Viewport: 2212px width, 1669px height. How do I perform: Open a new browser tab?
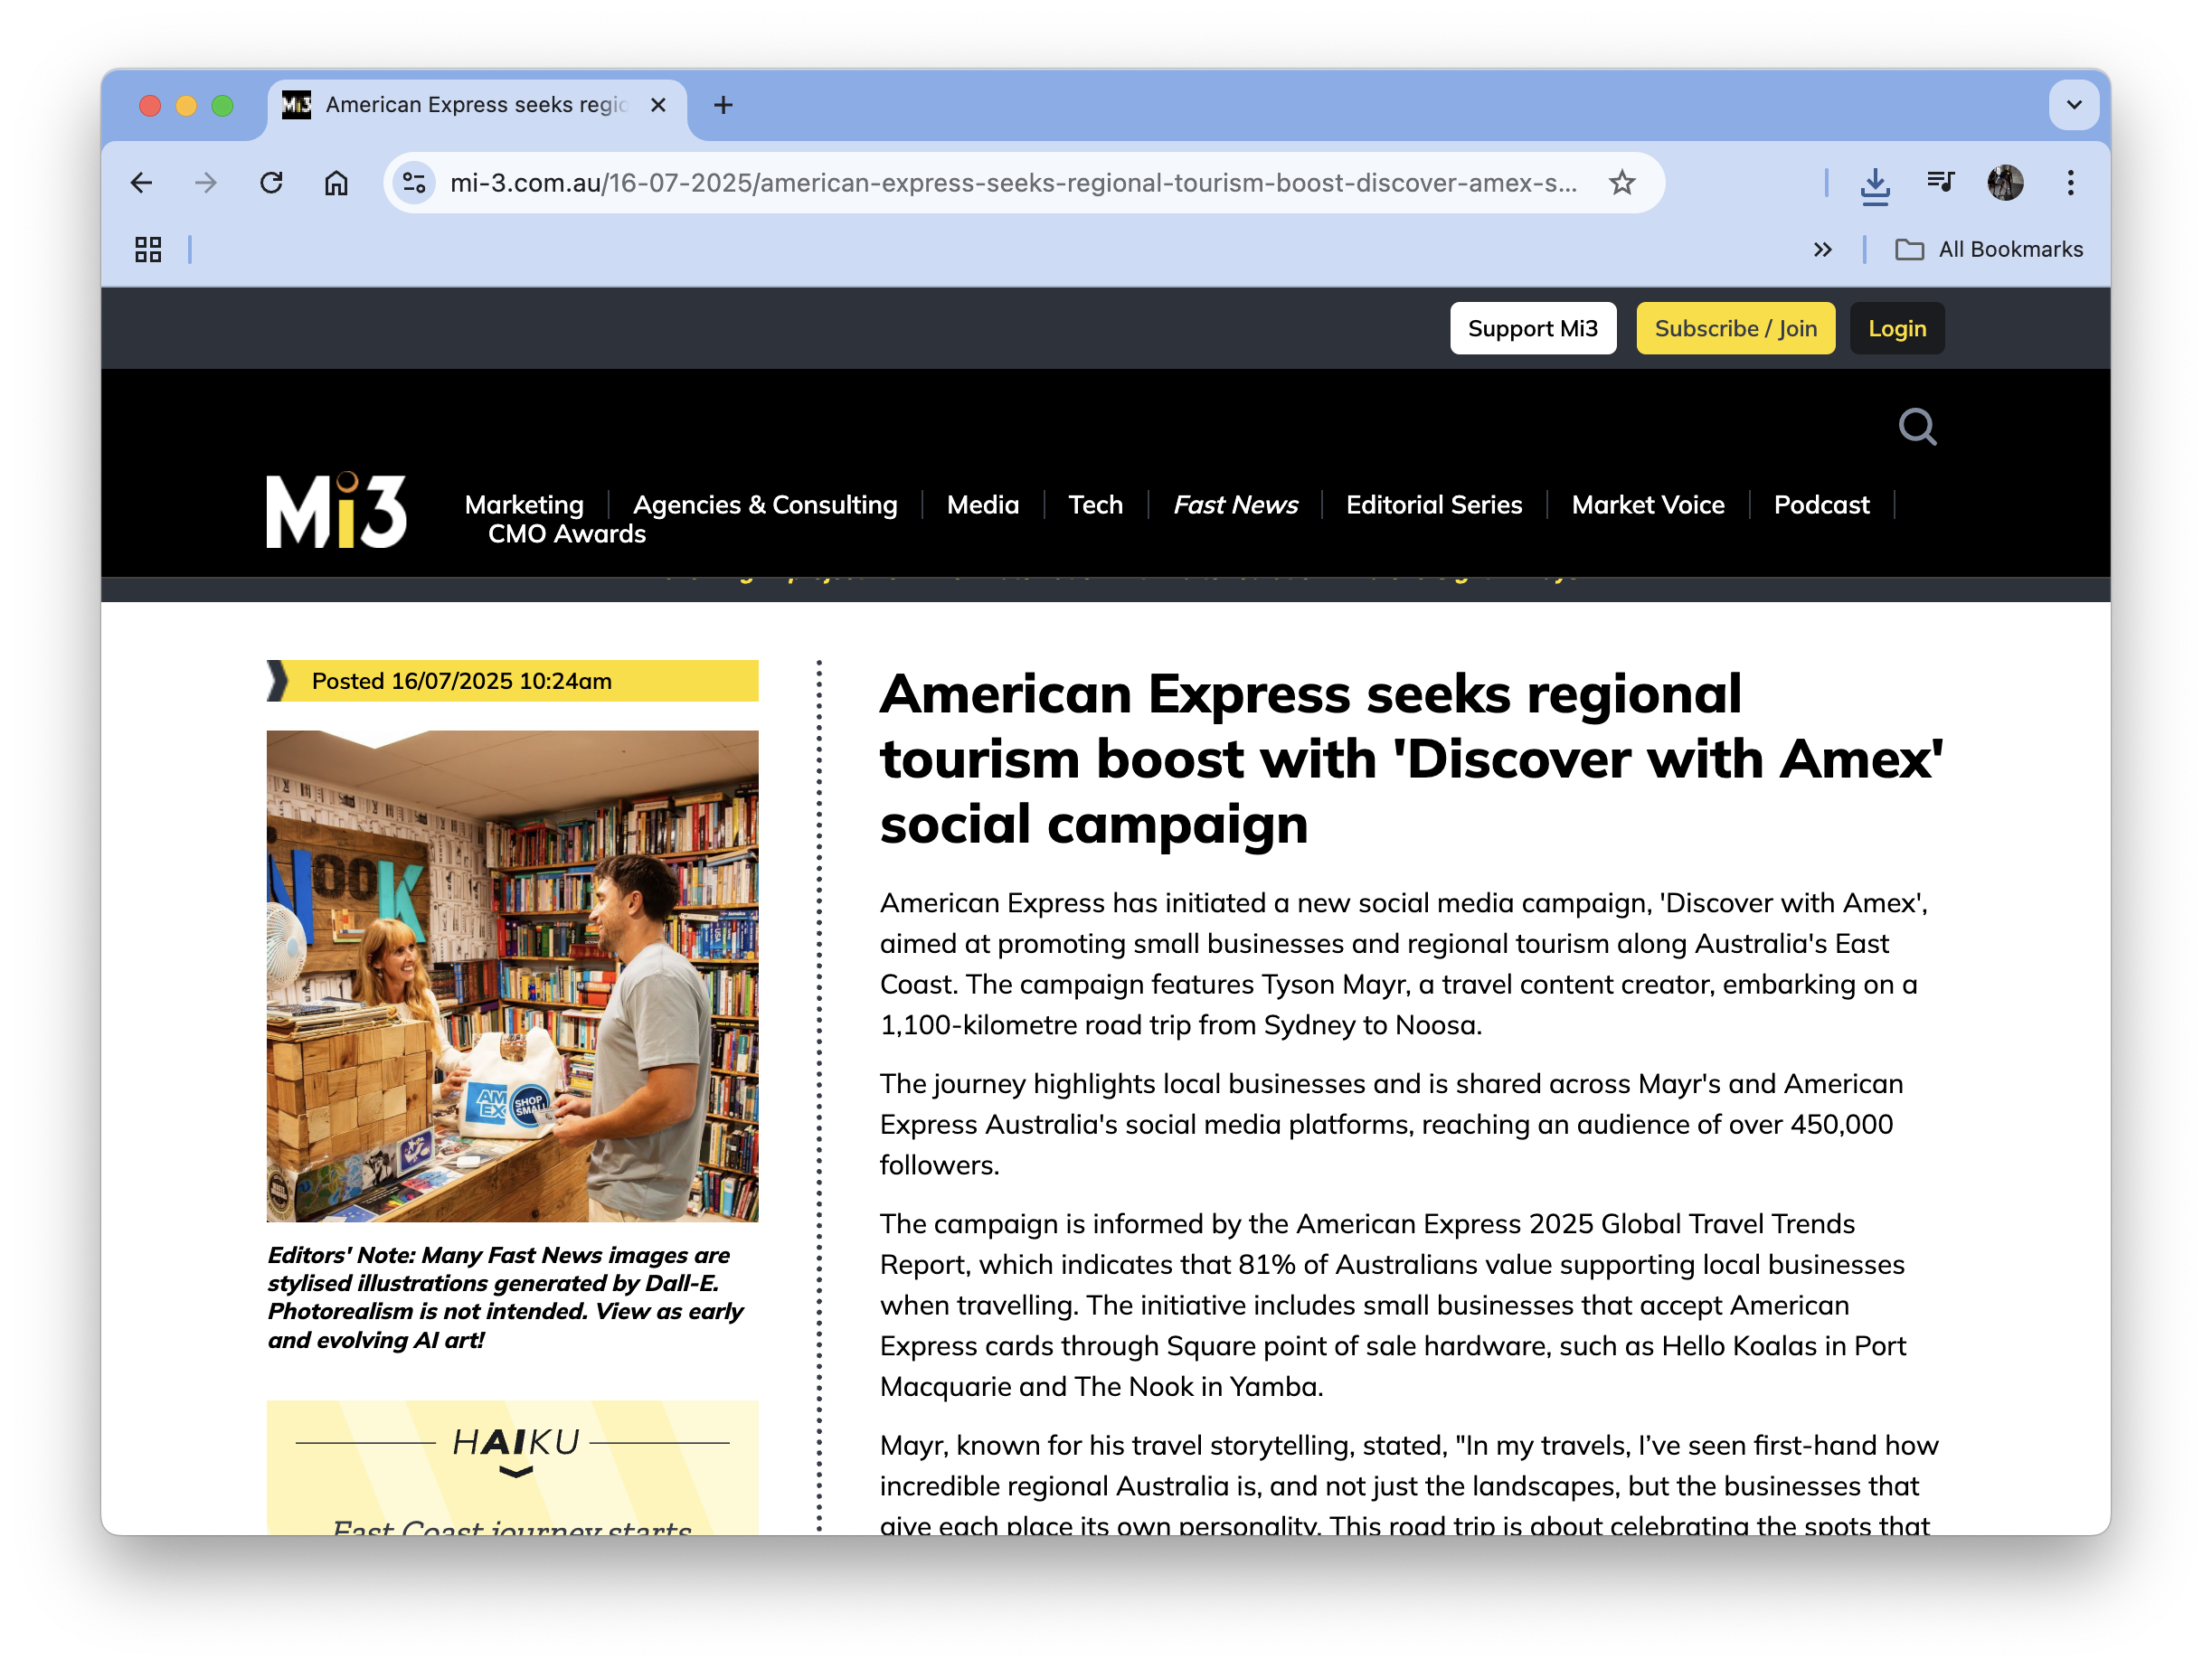click(x=723, y=105)
